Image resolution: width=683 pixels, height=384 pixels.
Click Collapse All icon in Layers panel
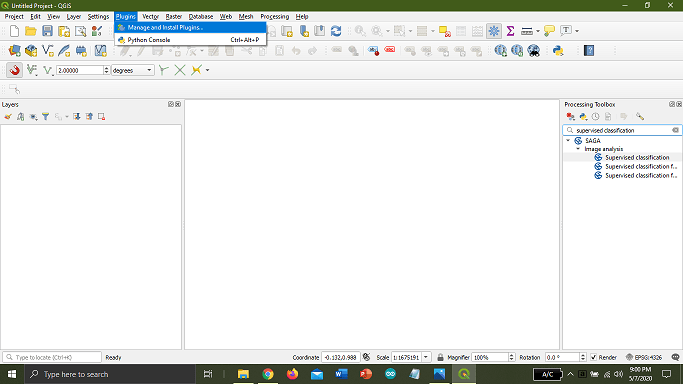click(89, 117)
